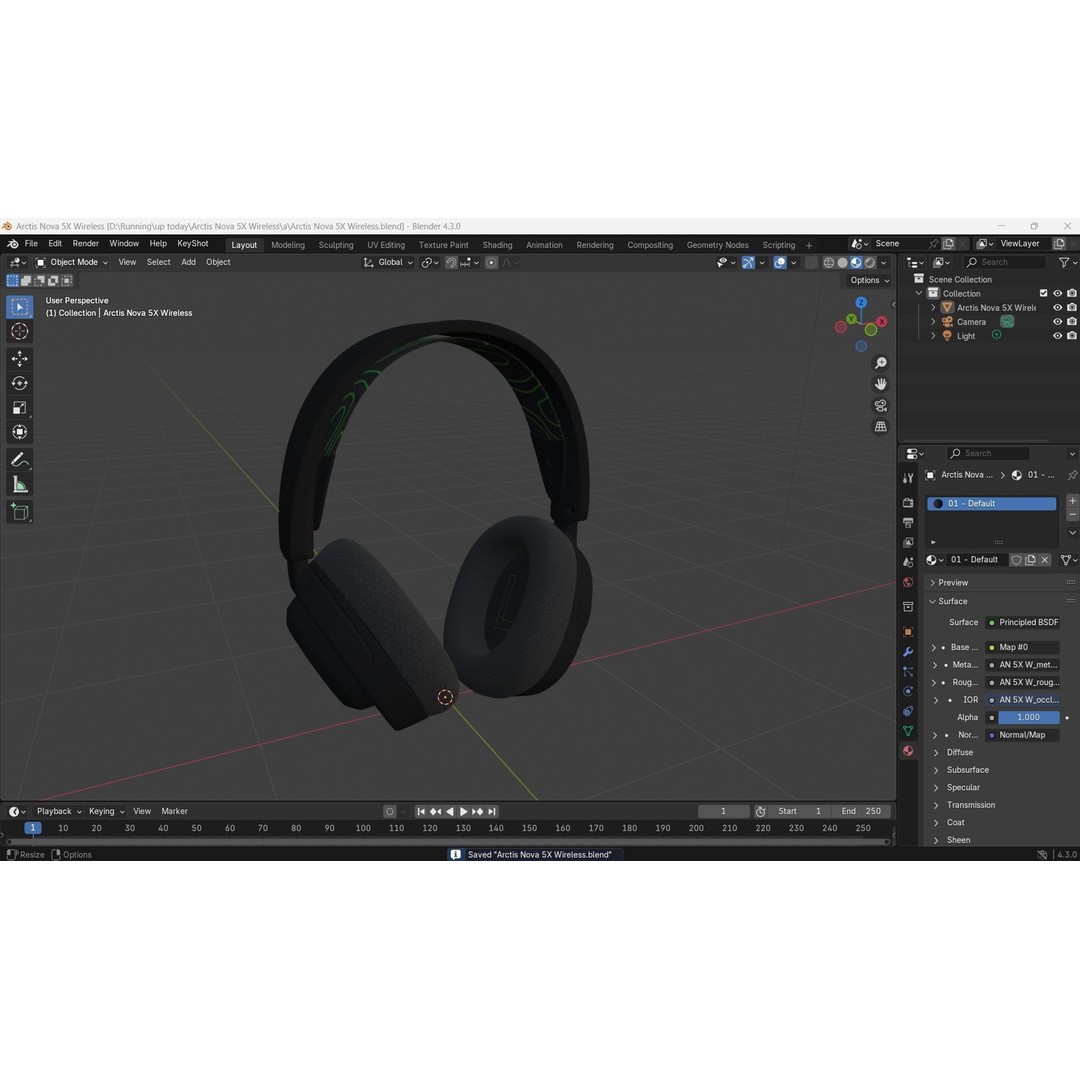Select the Annotate tool
The image size is (1080, 1080).
(19, 460)
